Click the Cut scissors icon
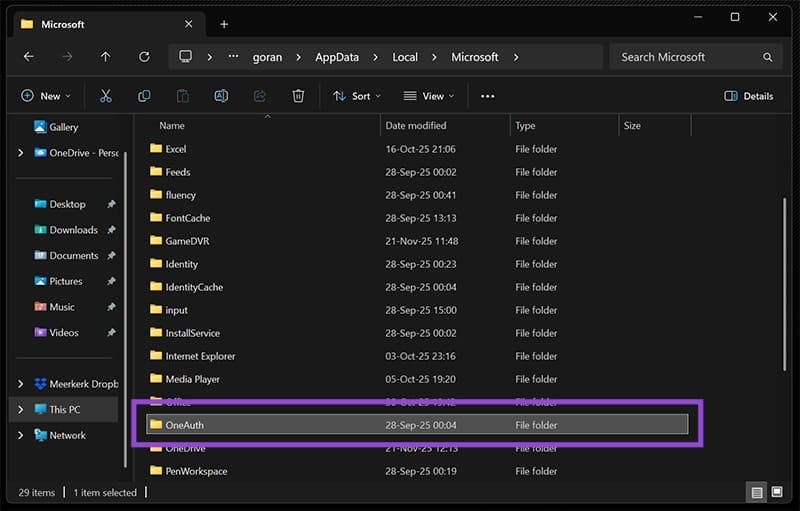The image size is (800, 511). click(x=106, y=96)
